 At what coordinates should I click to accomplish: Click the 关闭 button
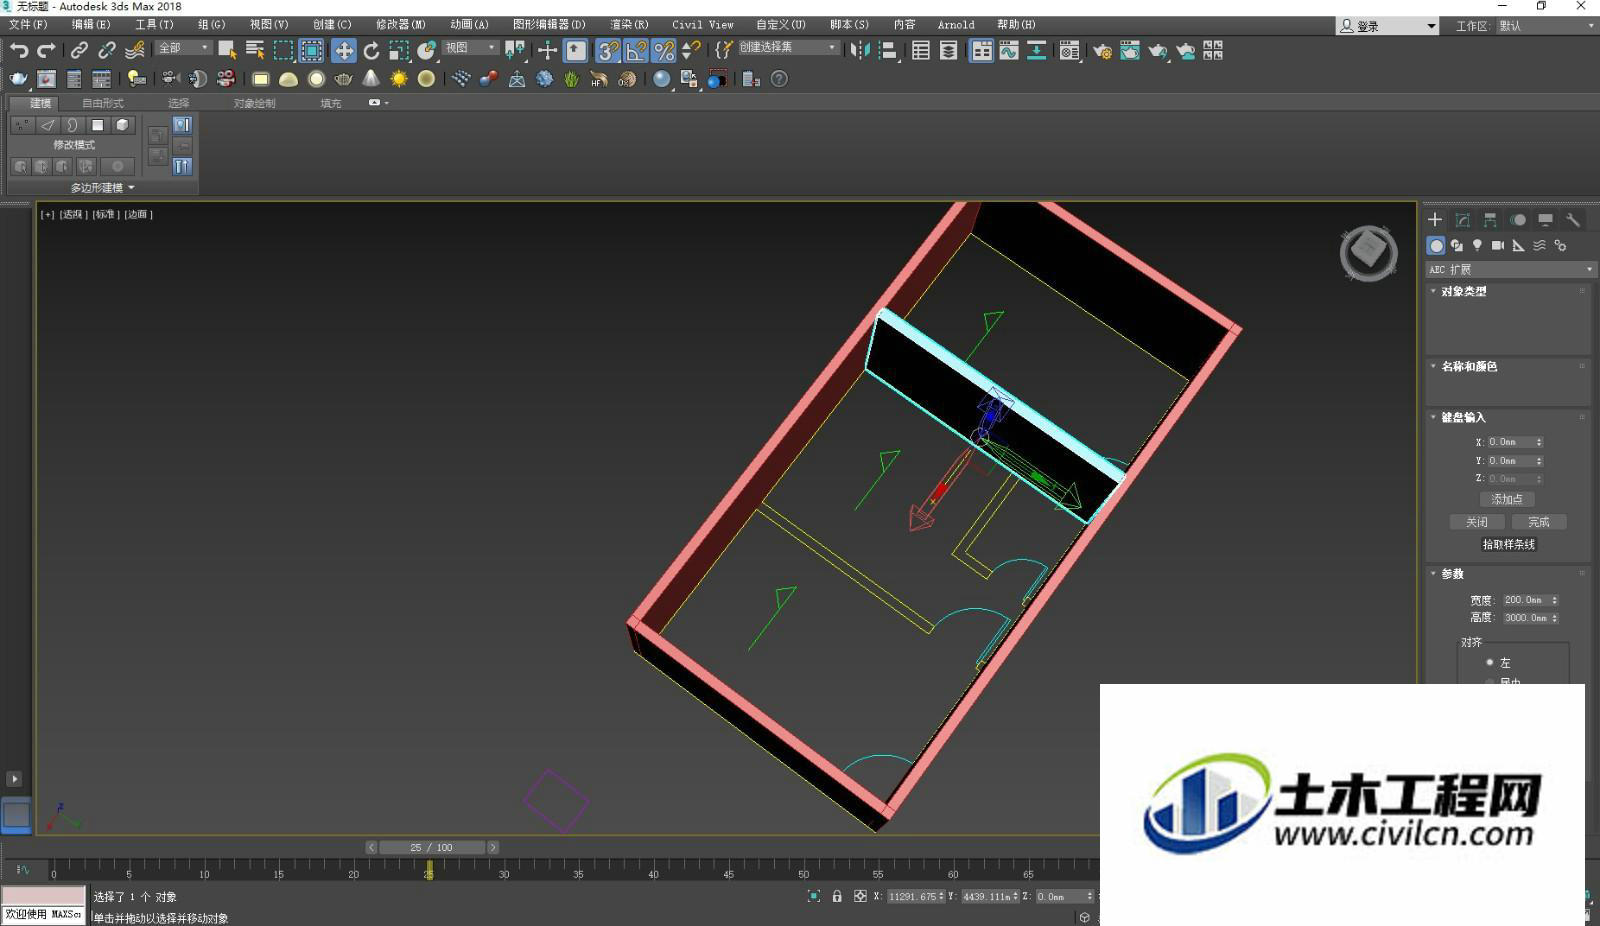click(x=1477, y=522)
